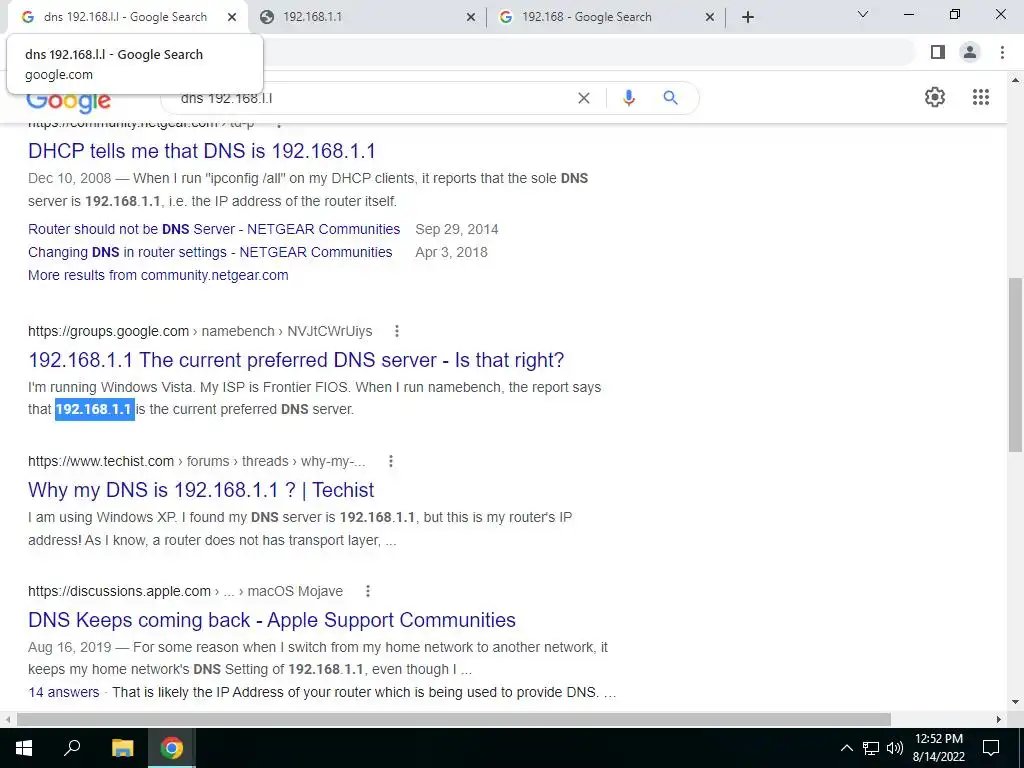Screen dimensions: 1024x768
Task: Close the '192.168.1.1' tab
Action: tap(471, 18)
